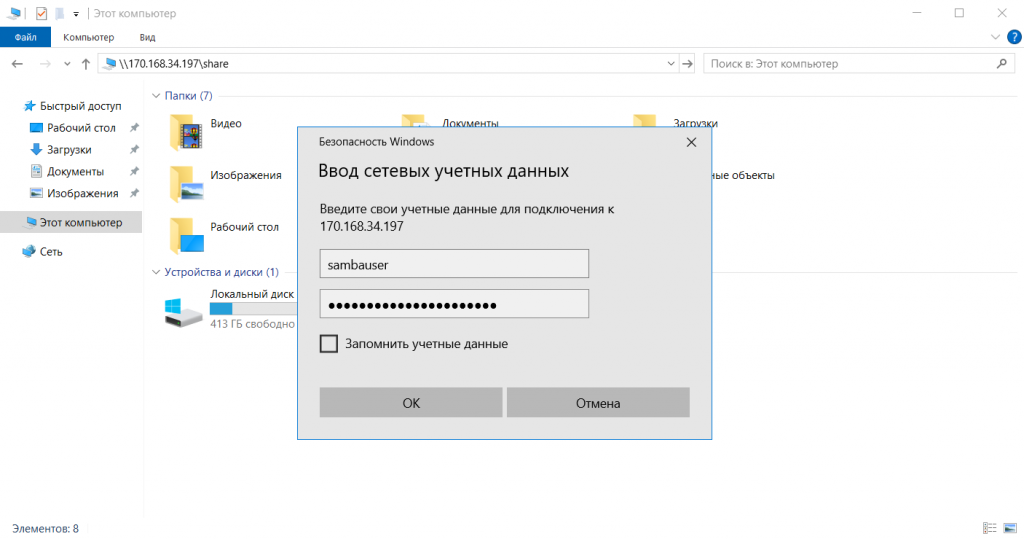Select Этот компьютер in navigation pane
This screenshot has width=1024, height=539.
[x=71, y=222]
